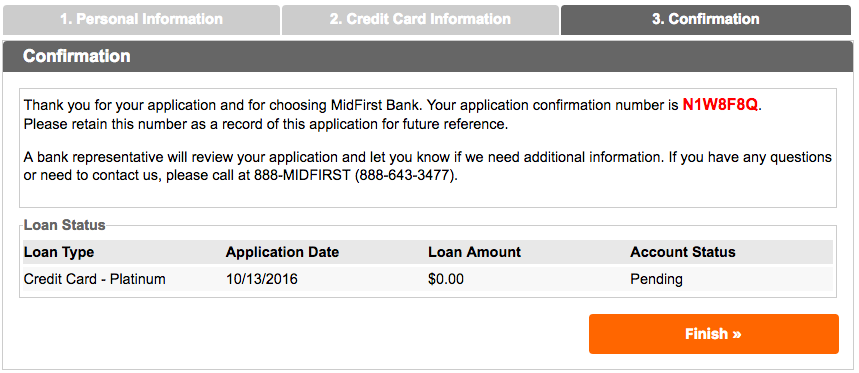
Task: Click the 'Please retain this number' line
Action: [266, 124]
